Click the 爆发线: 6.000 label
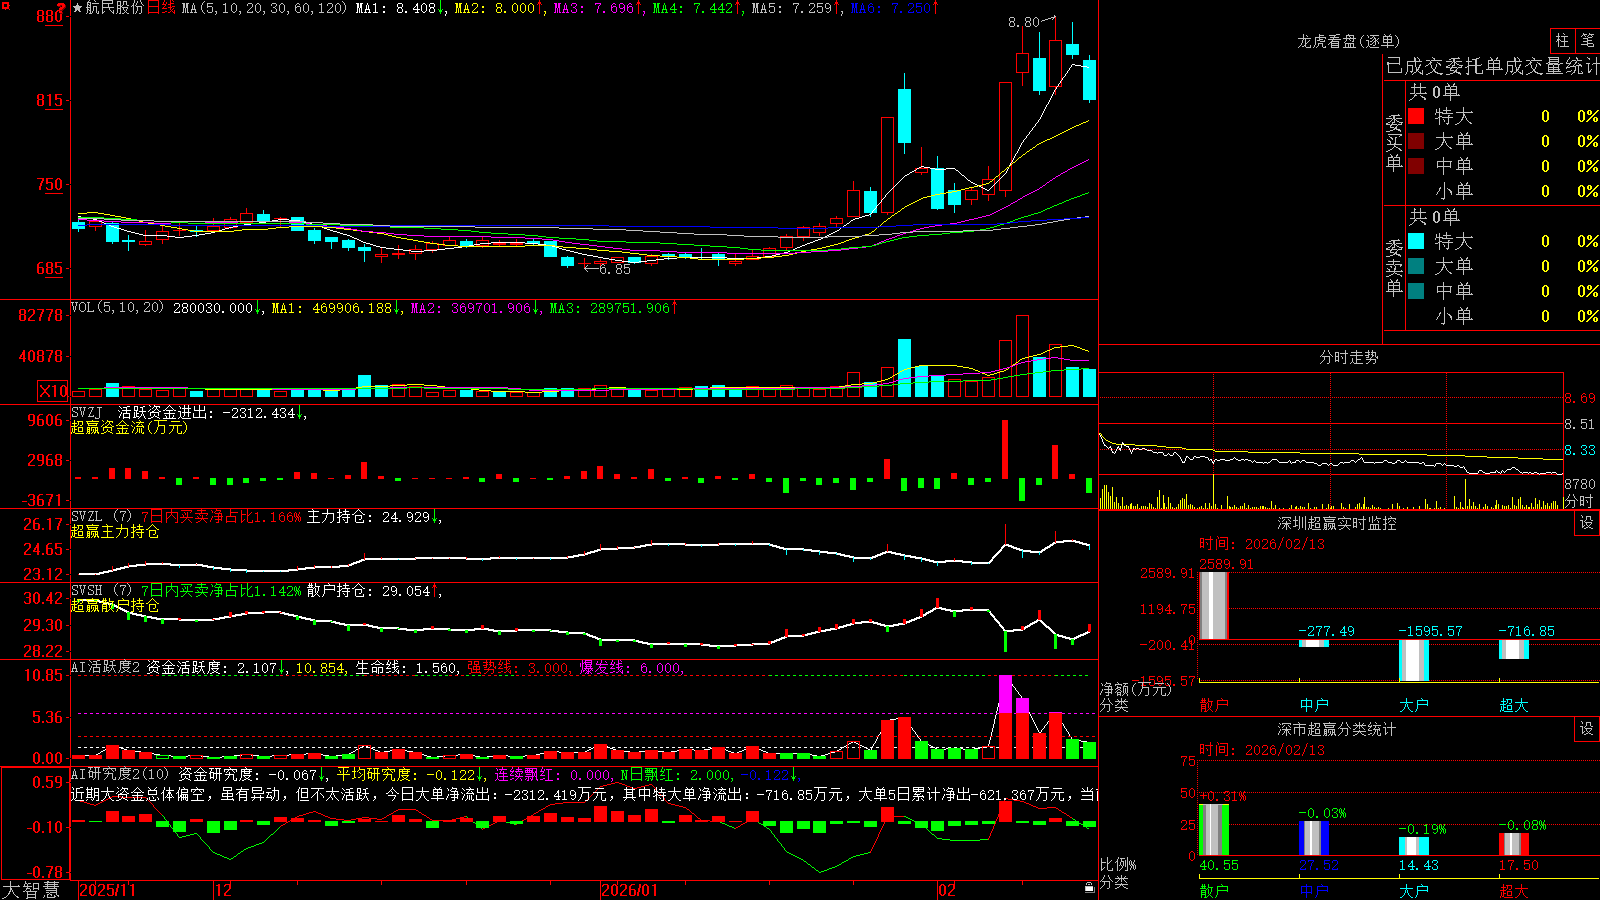The height and width of the screenshot is (900, 1600). [631, 668]
